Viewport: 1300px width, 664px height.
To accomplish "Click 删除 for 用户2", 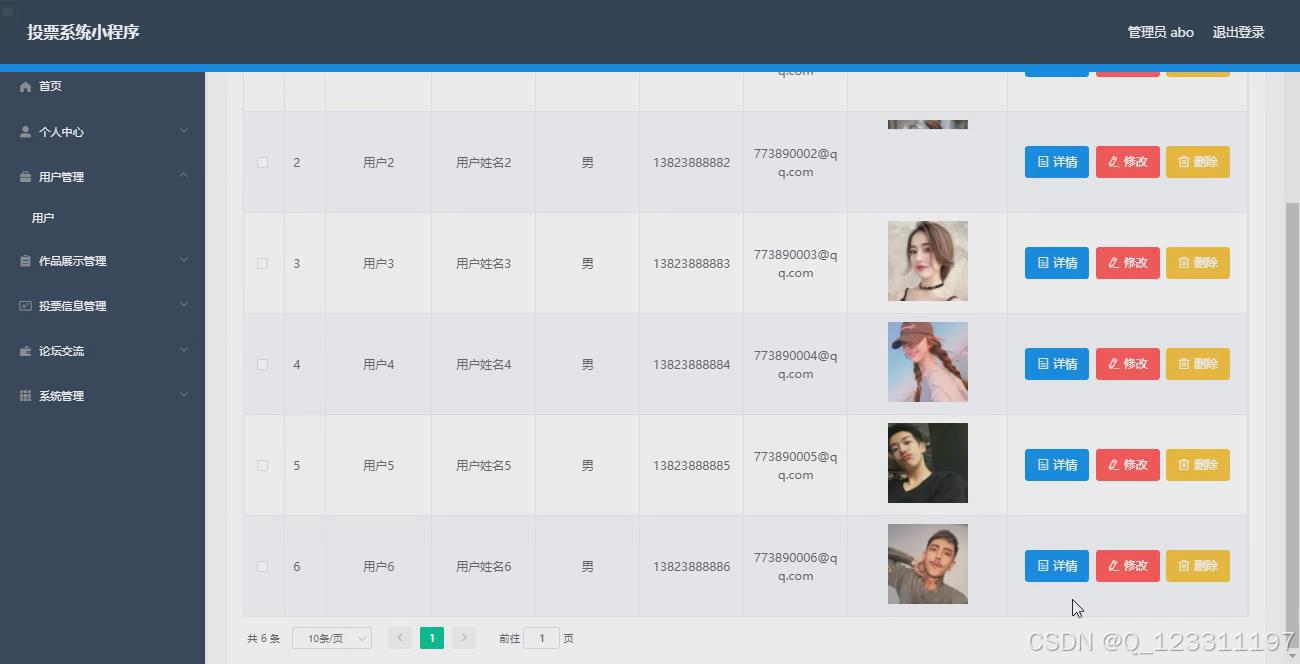I will [x=1198, y=162].
